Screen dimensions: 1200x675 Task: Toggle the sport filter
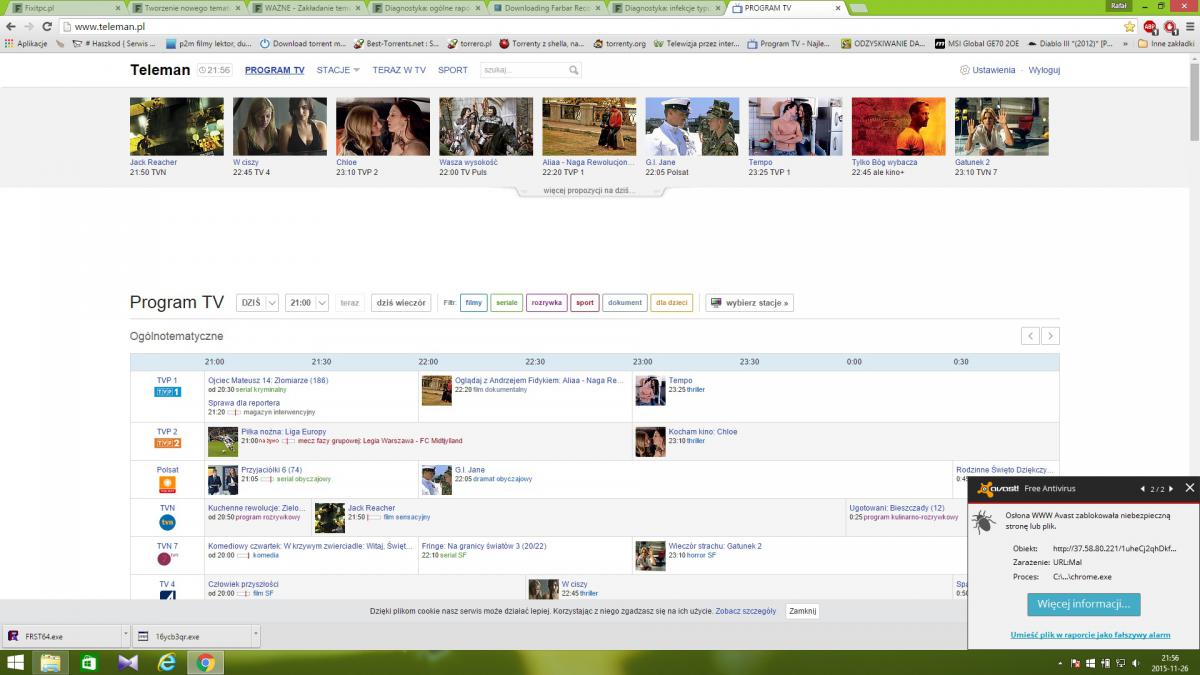point(585,302)
